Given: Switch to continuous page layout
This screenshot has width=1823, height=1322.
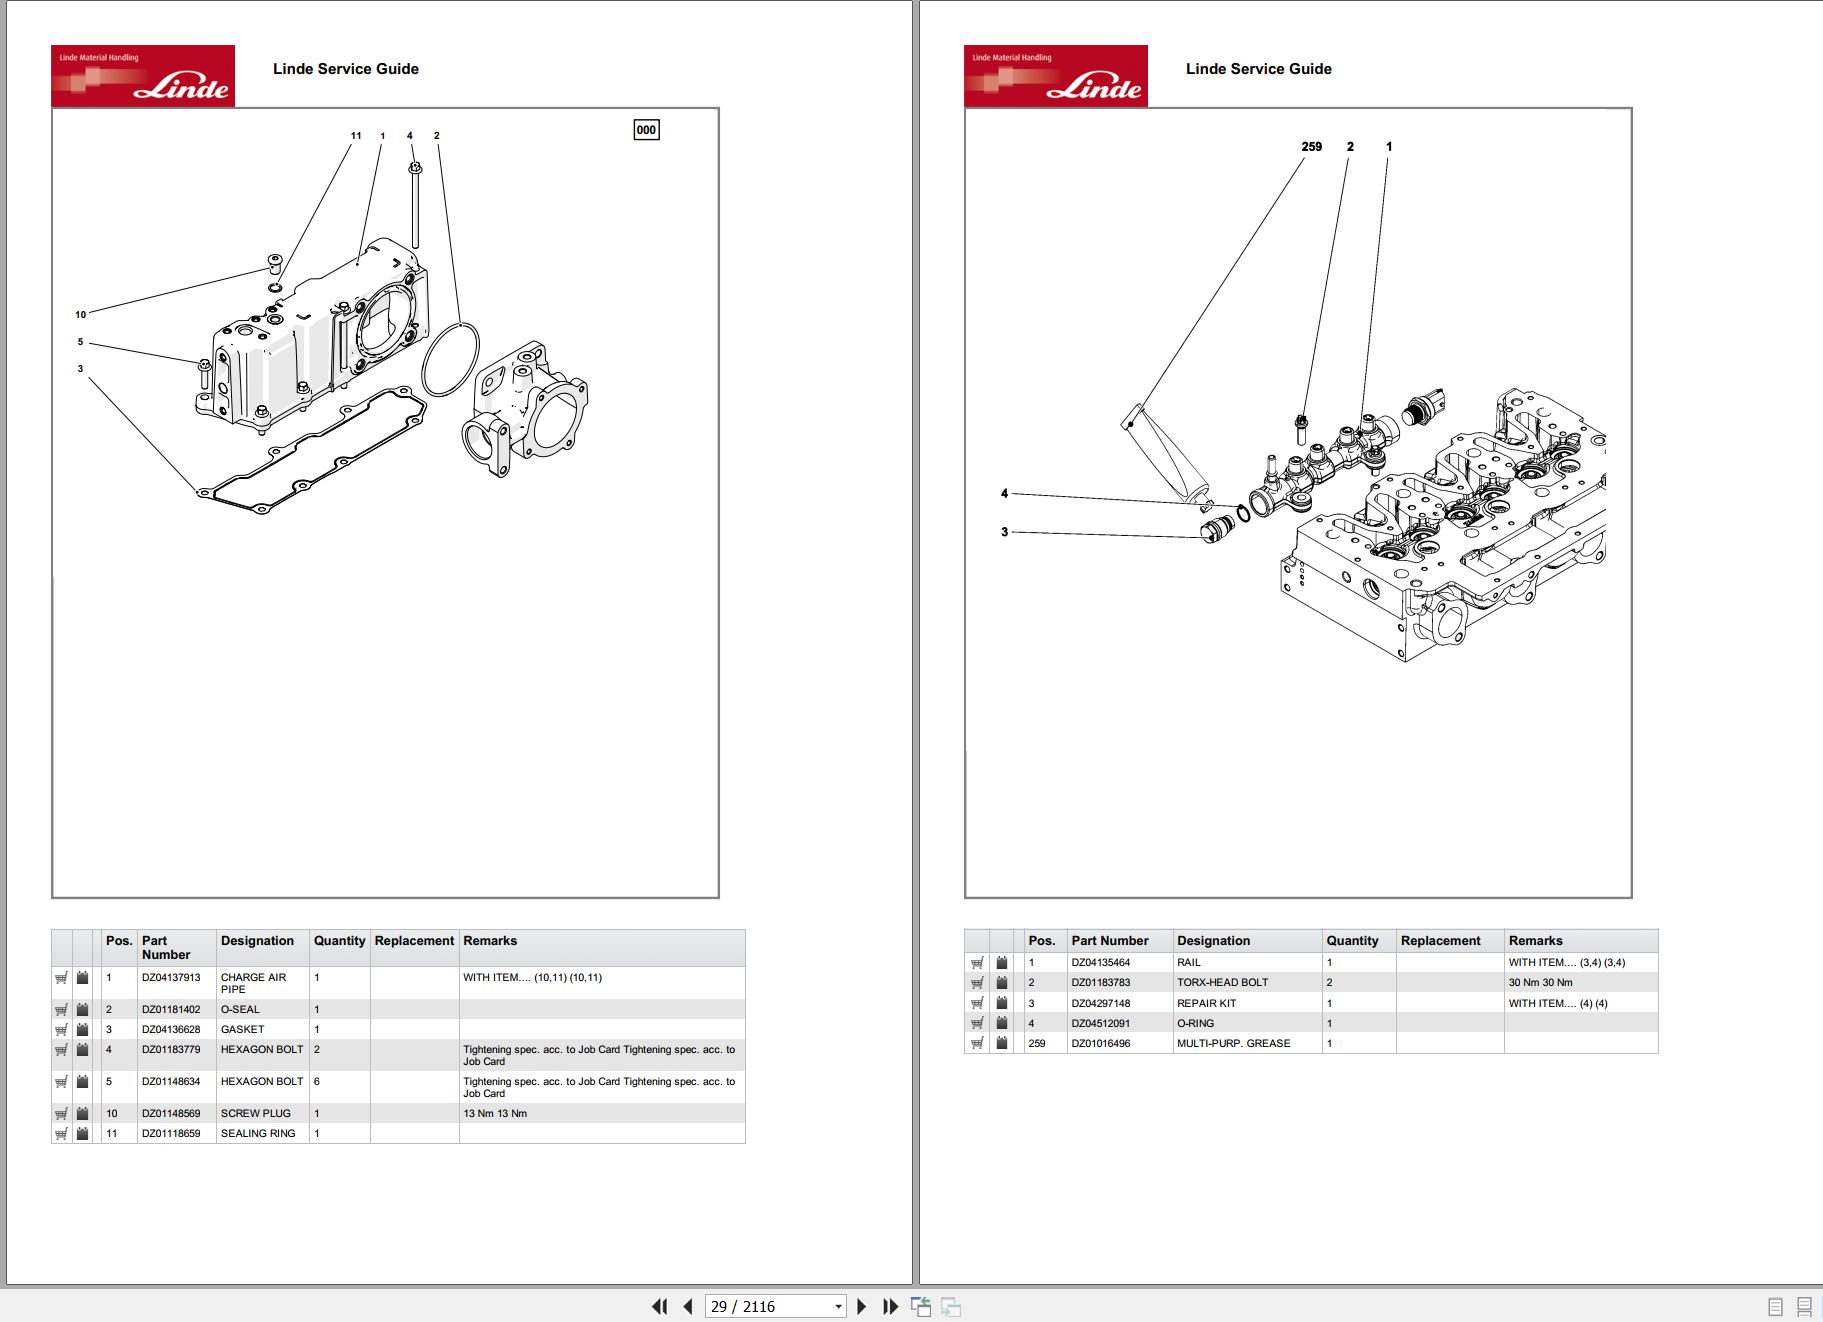Looking at the screenshot, I should click(1804, 1306).
